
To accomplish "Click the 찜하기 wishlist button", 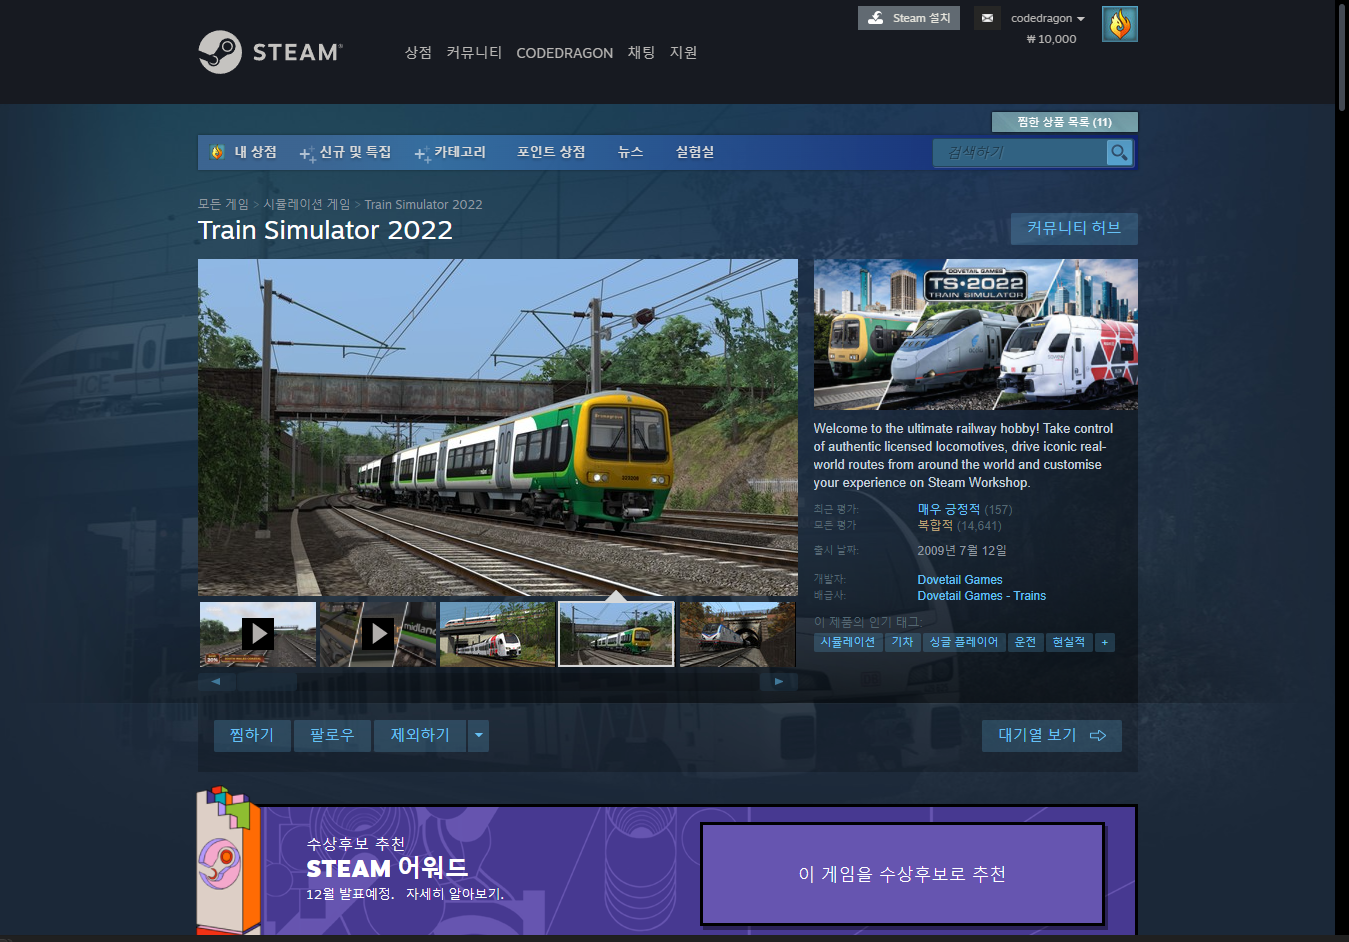I will (252, 735).
